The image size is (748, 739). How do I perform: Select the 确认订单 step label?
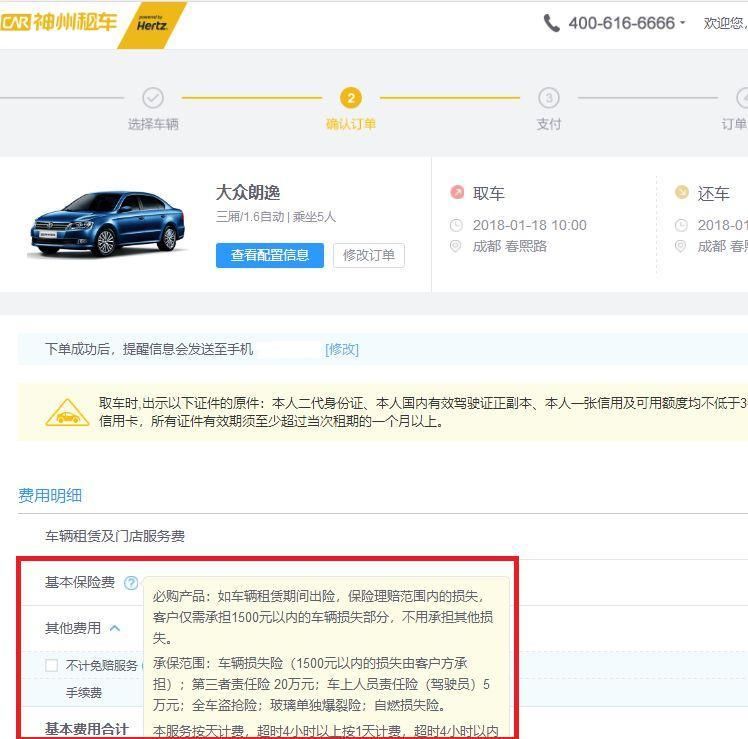click(351, 124)
